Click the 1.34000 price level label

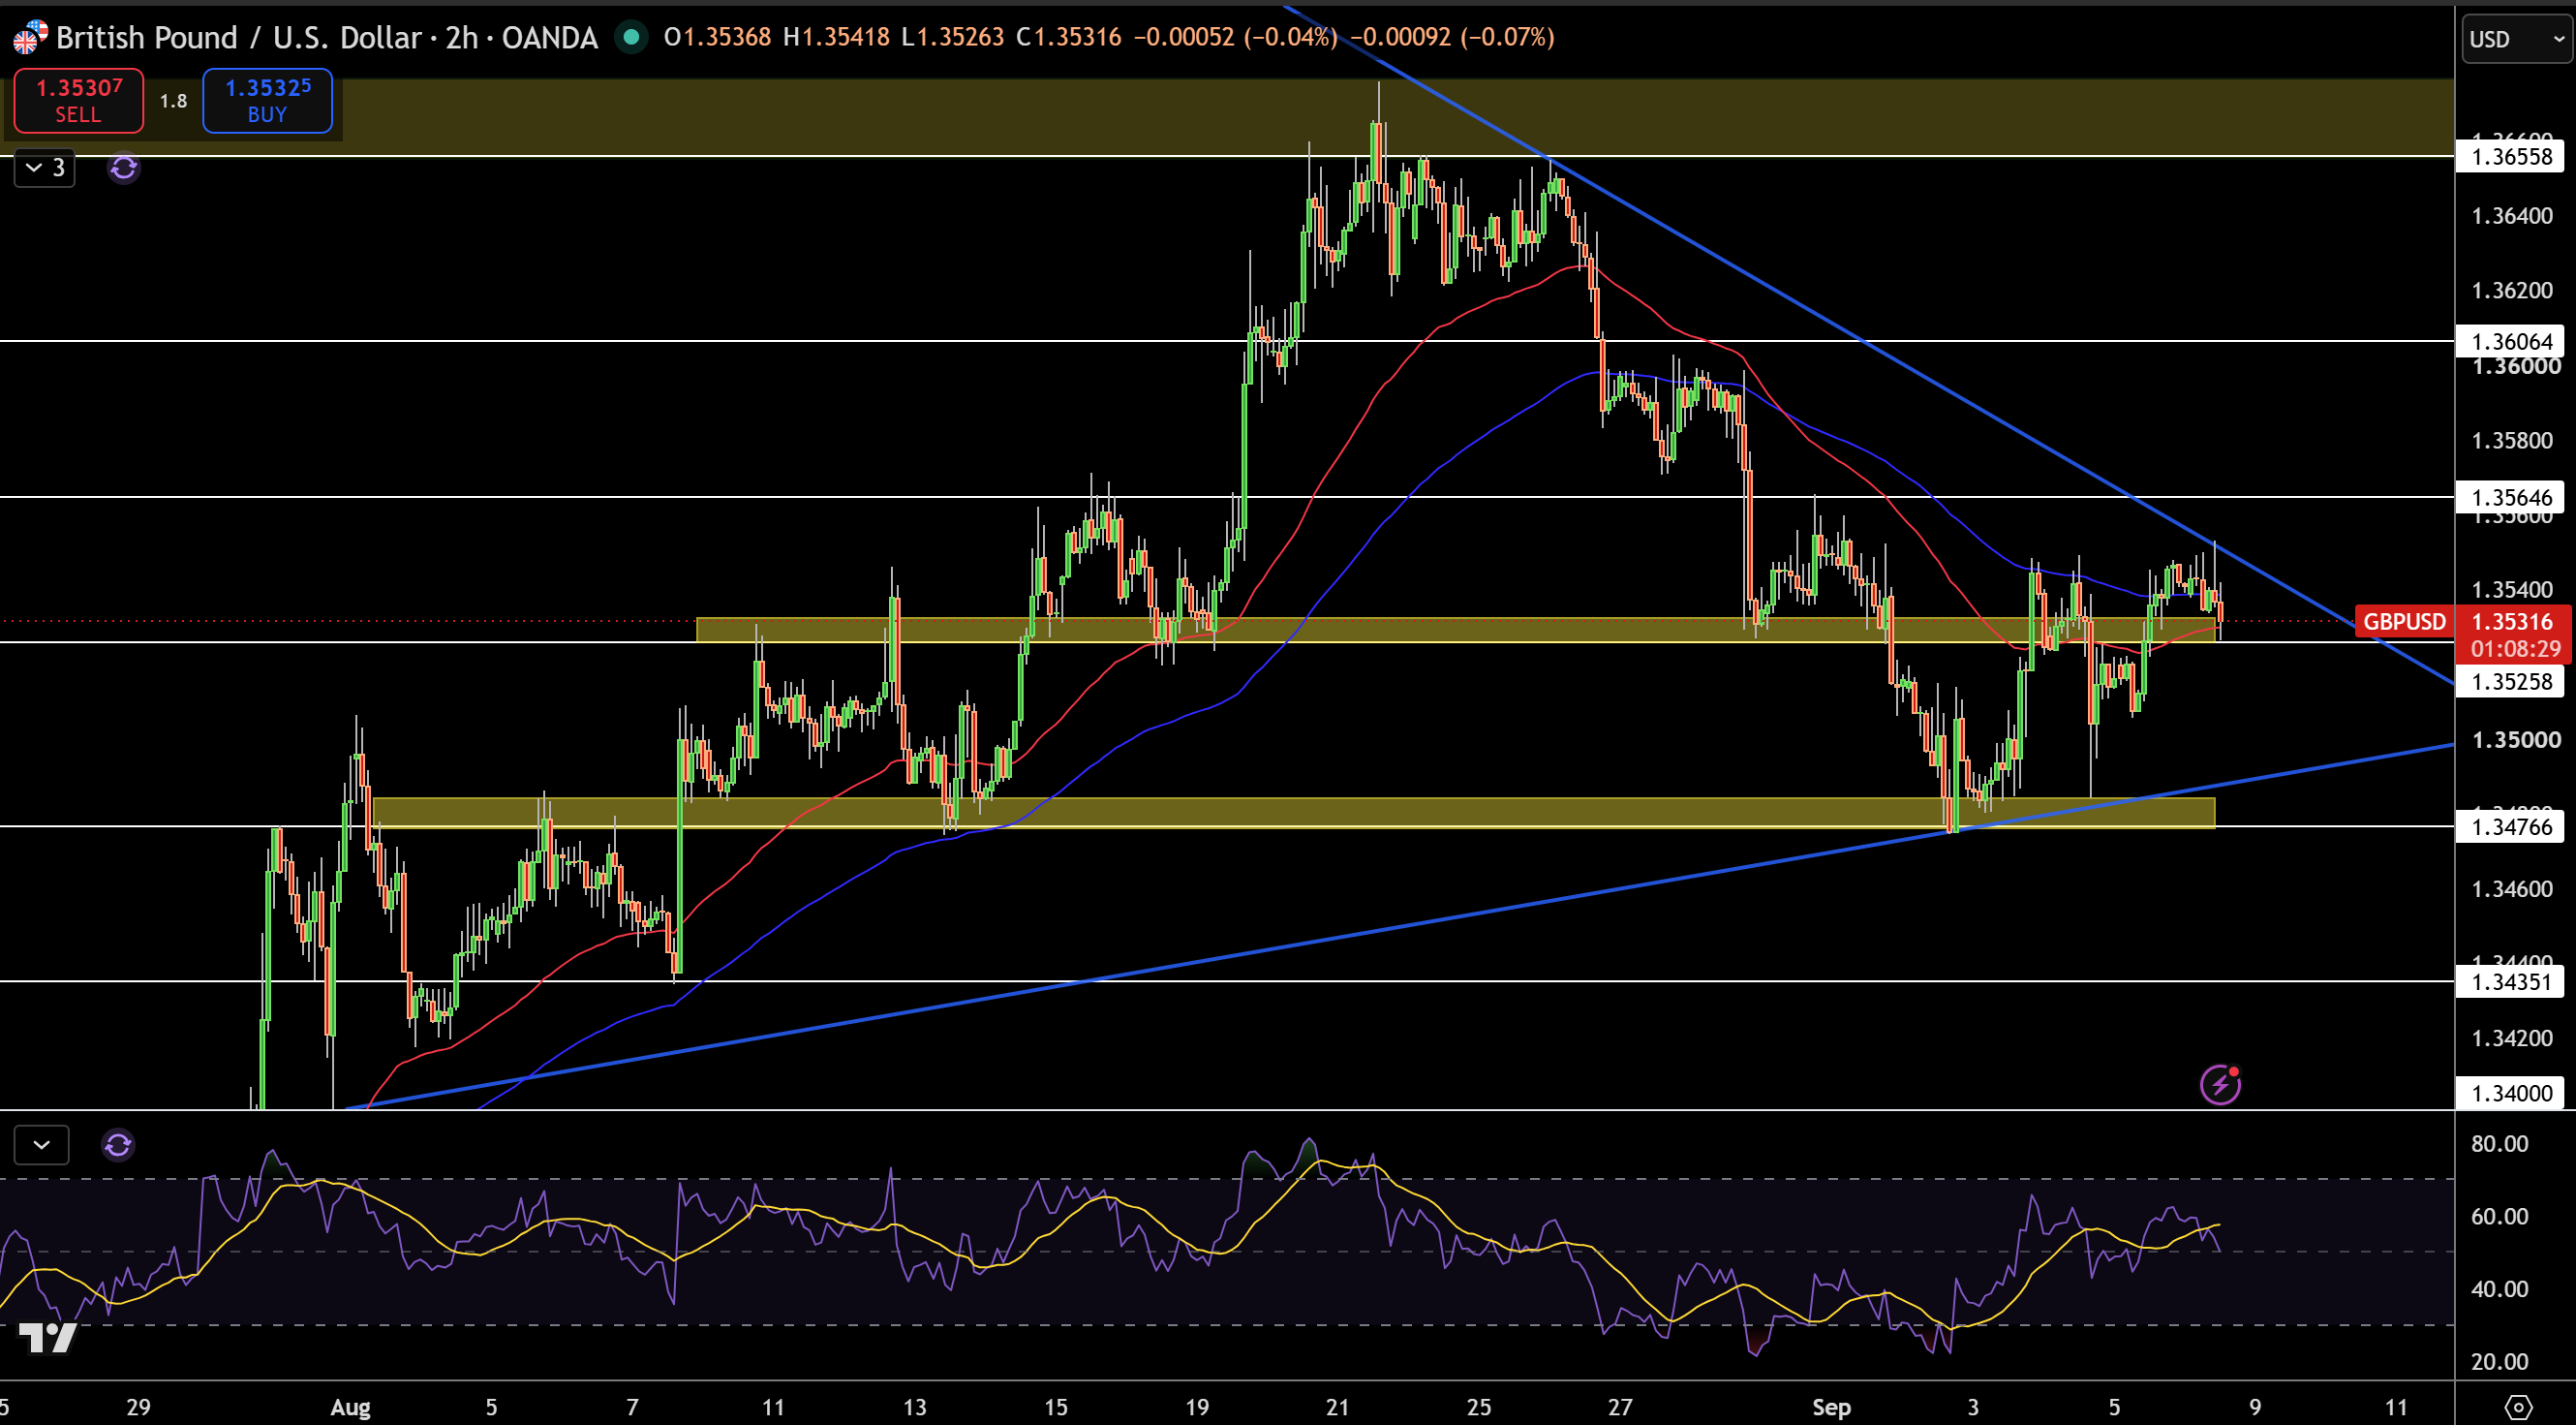click(2511, 1093)
